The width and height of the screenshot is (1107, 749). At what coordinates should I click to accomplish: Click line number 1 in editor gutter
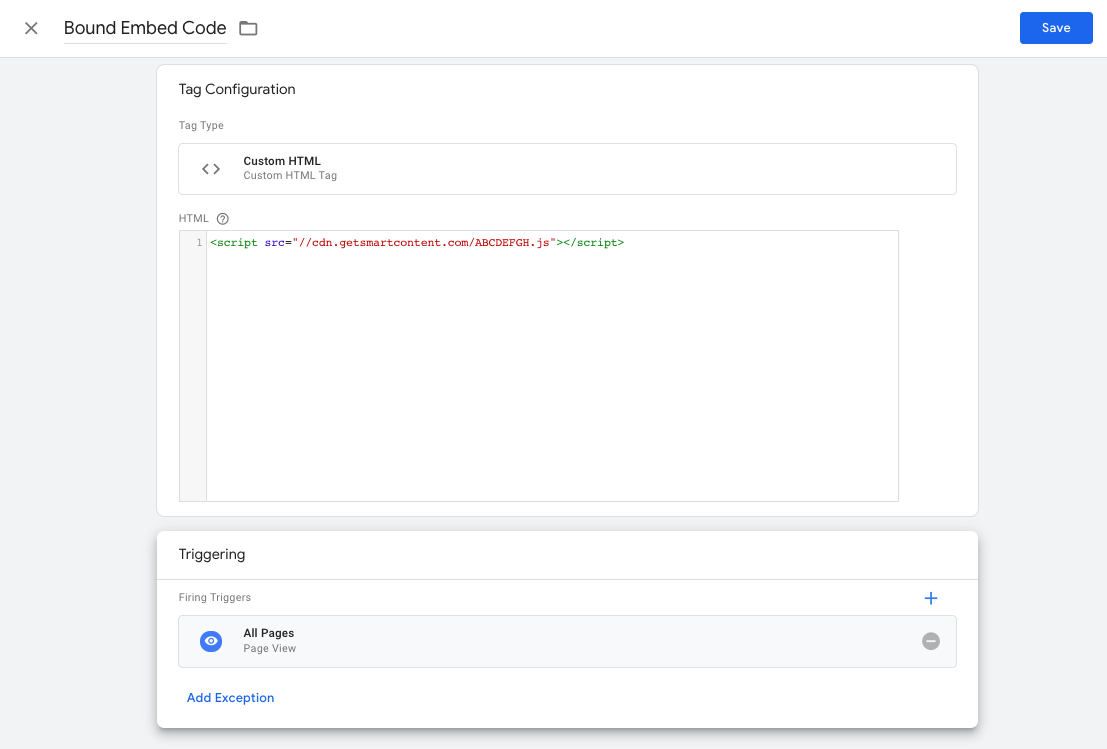tap(199, 243)
